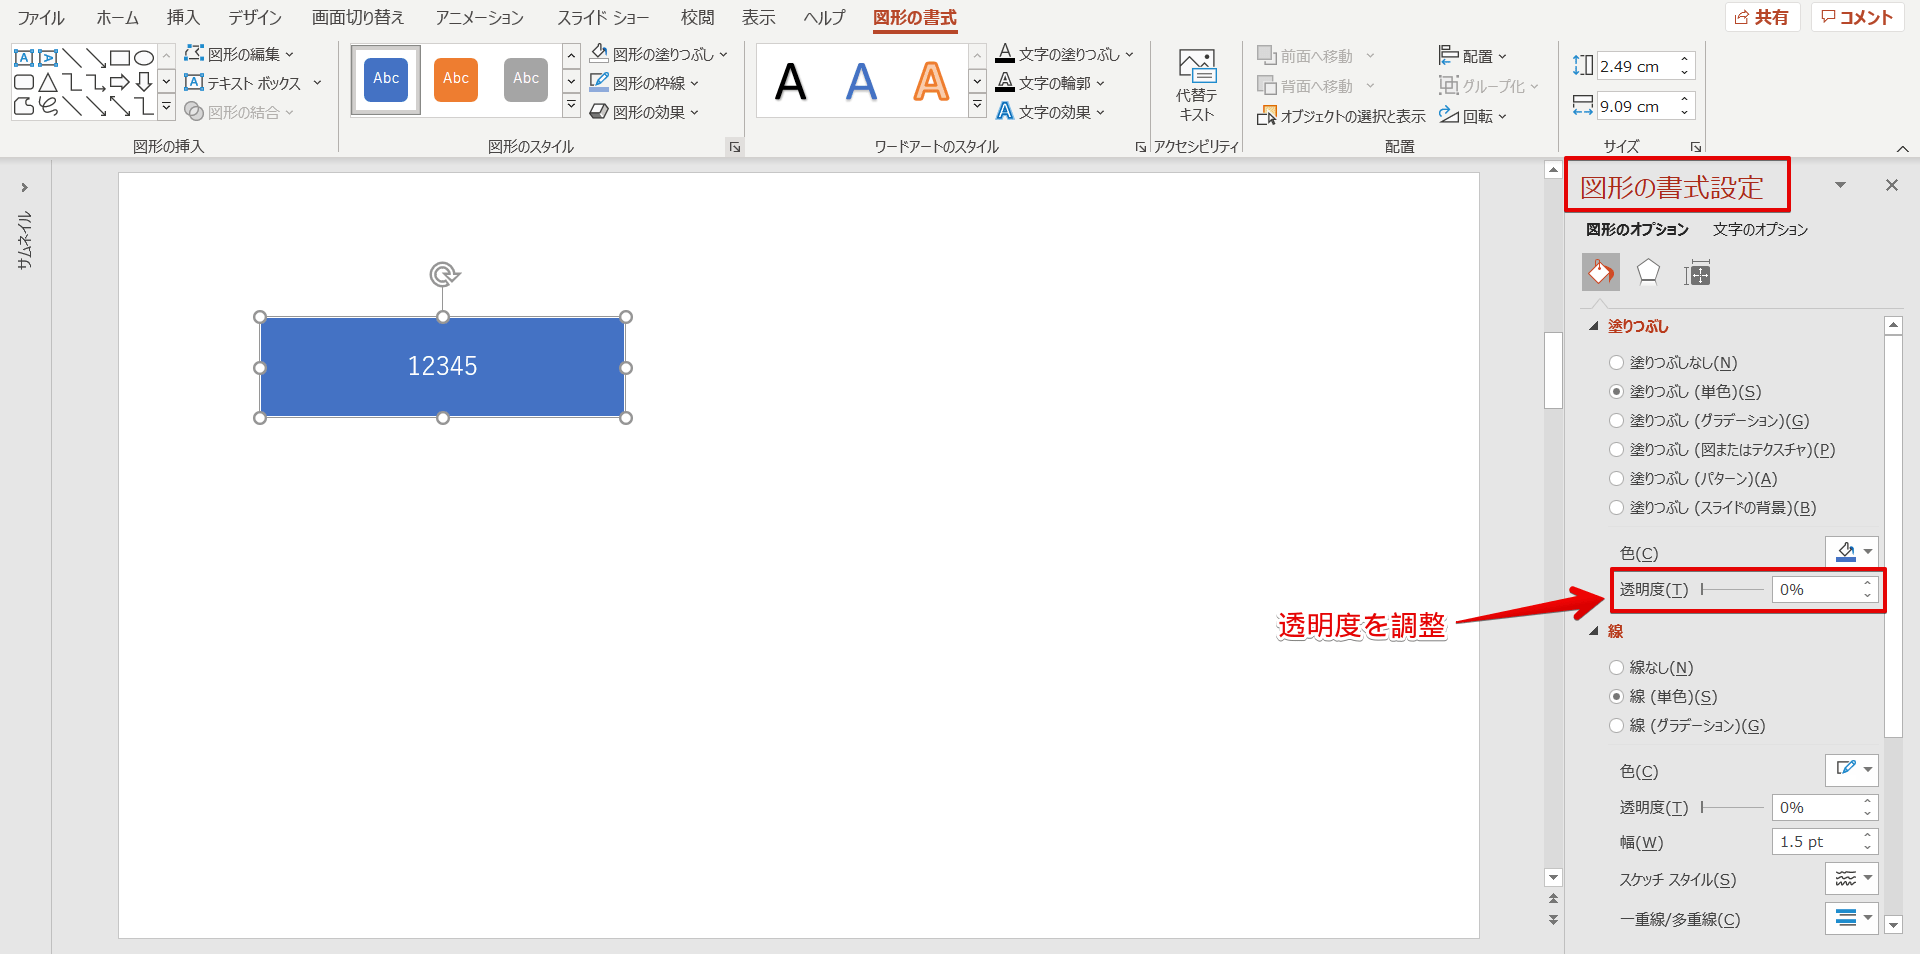
Task: Expand the WordArt styles gallery more button
Action: [x=977, y=105]
